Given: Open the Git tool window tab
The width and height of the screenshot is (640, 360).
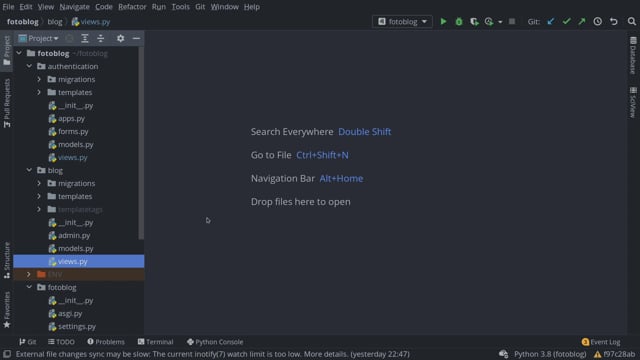Looking at the screenshot, I should (28, 342).
